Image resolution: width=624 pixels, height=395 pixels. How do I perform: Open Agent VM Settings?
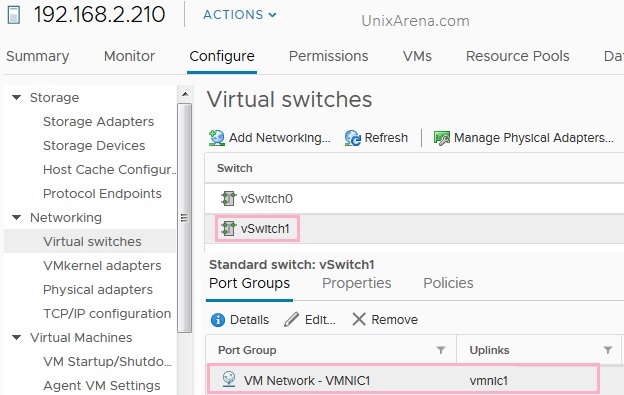pos(102,385)
